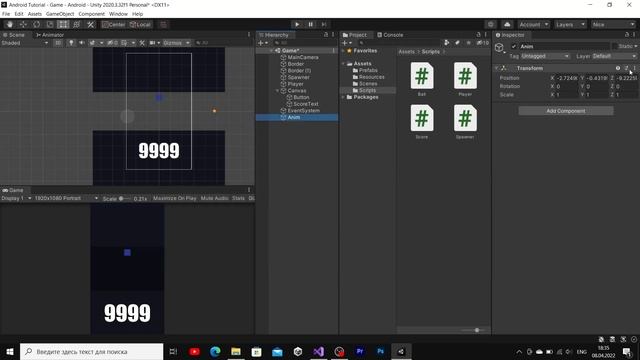
Task: Open the Account dropdown
Action: click(533, 24)
